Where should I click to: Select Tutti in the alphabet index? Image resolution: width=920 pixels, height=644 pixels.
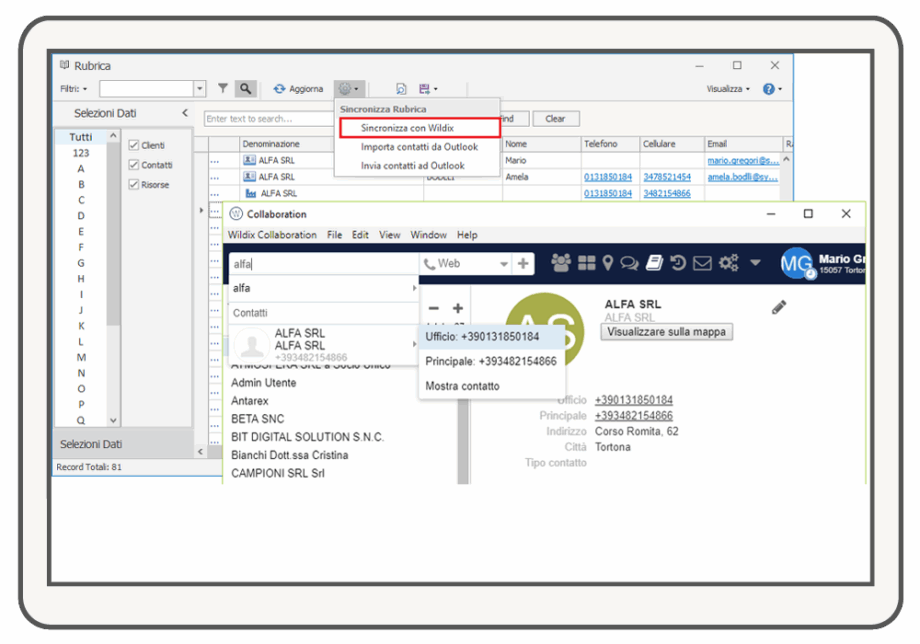[x=80, y=137]
